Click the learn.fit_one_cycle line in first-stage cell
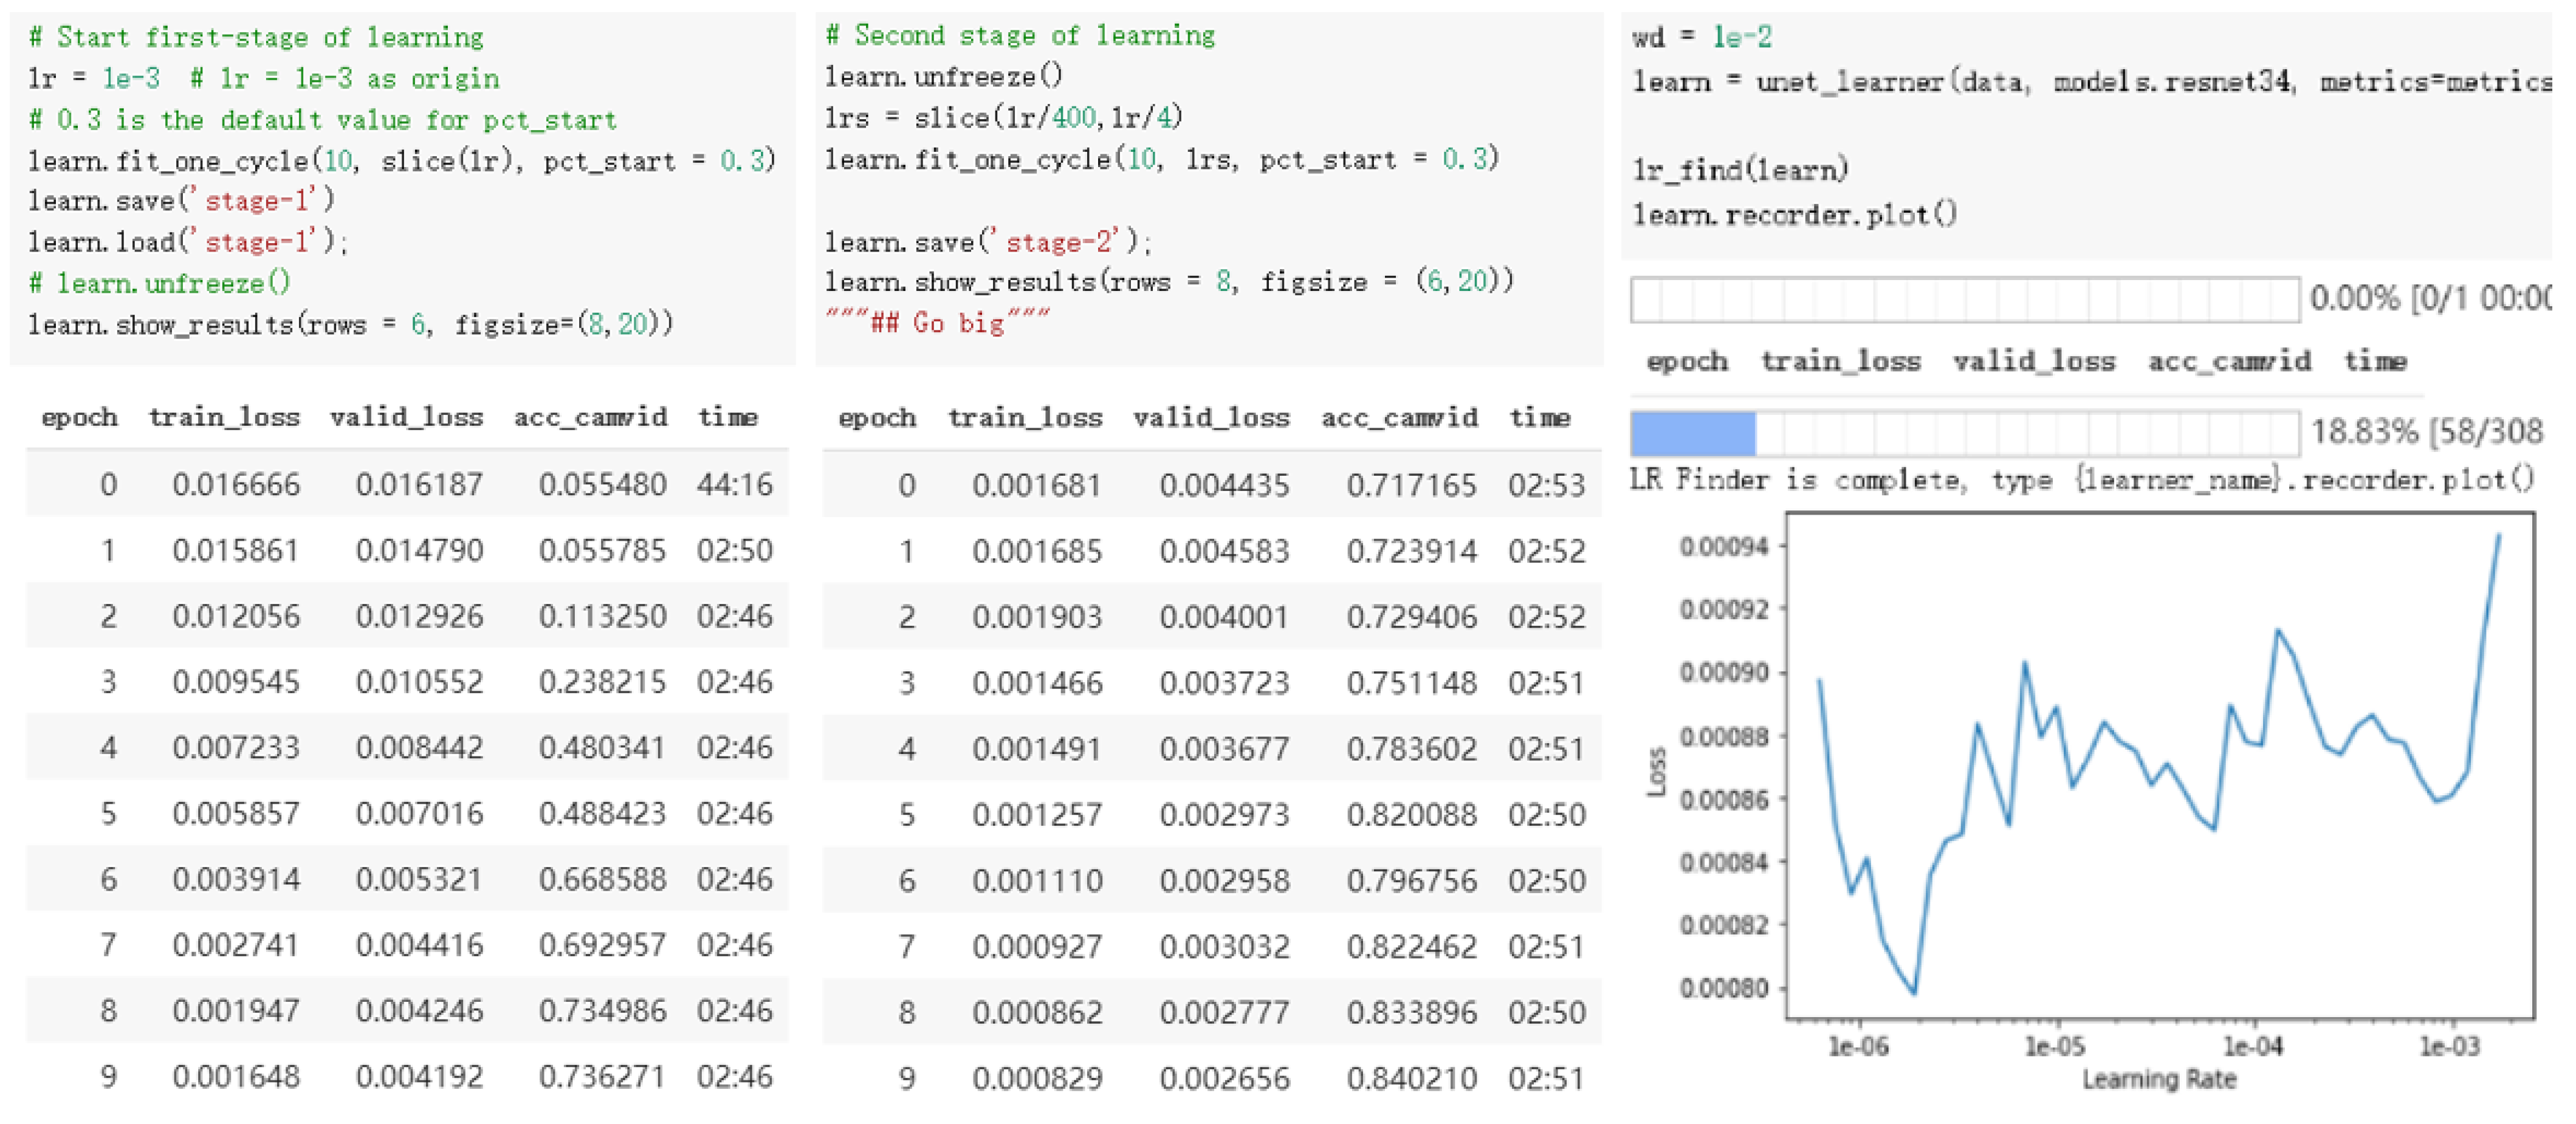The width and height of the screenshot is (2576, 1124). pos(400,160)
